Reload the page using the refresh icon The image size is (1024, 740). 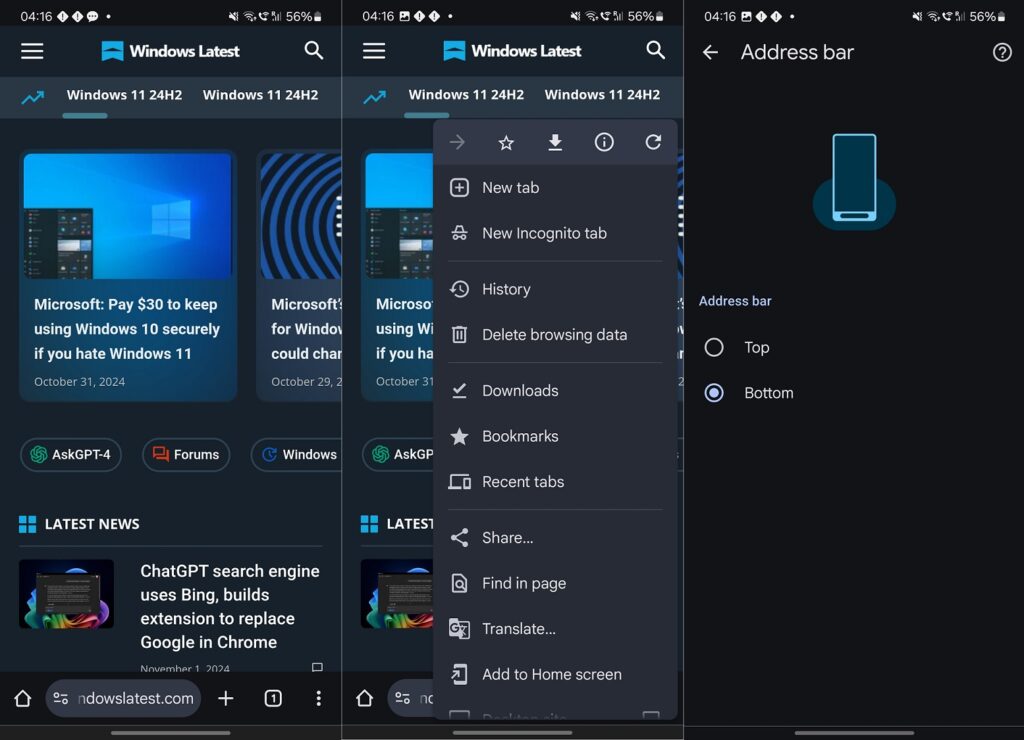coord(653,142)
